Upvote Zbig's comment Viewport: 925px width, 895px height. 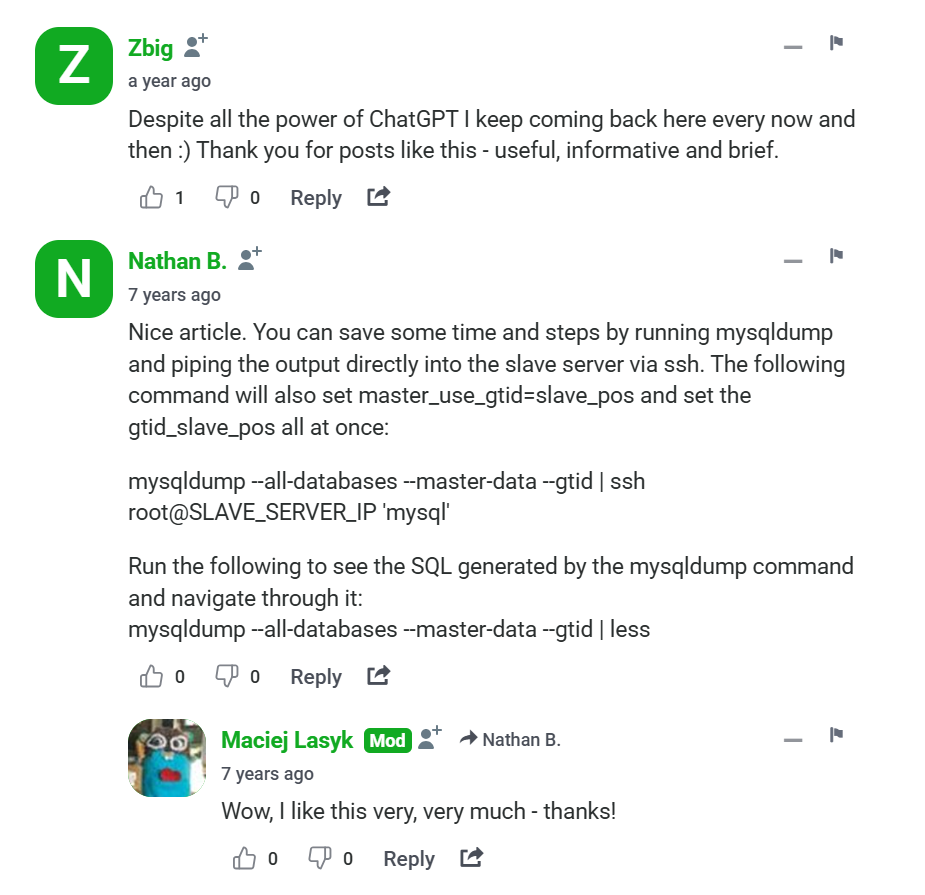coord(152,198)
